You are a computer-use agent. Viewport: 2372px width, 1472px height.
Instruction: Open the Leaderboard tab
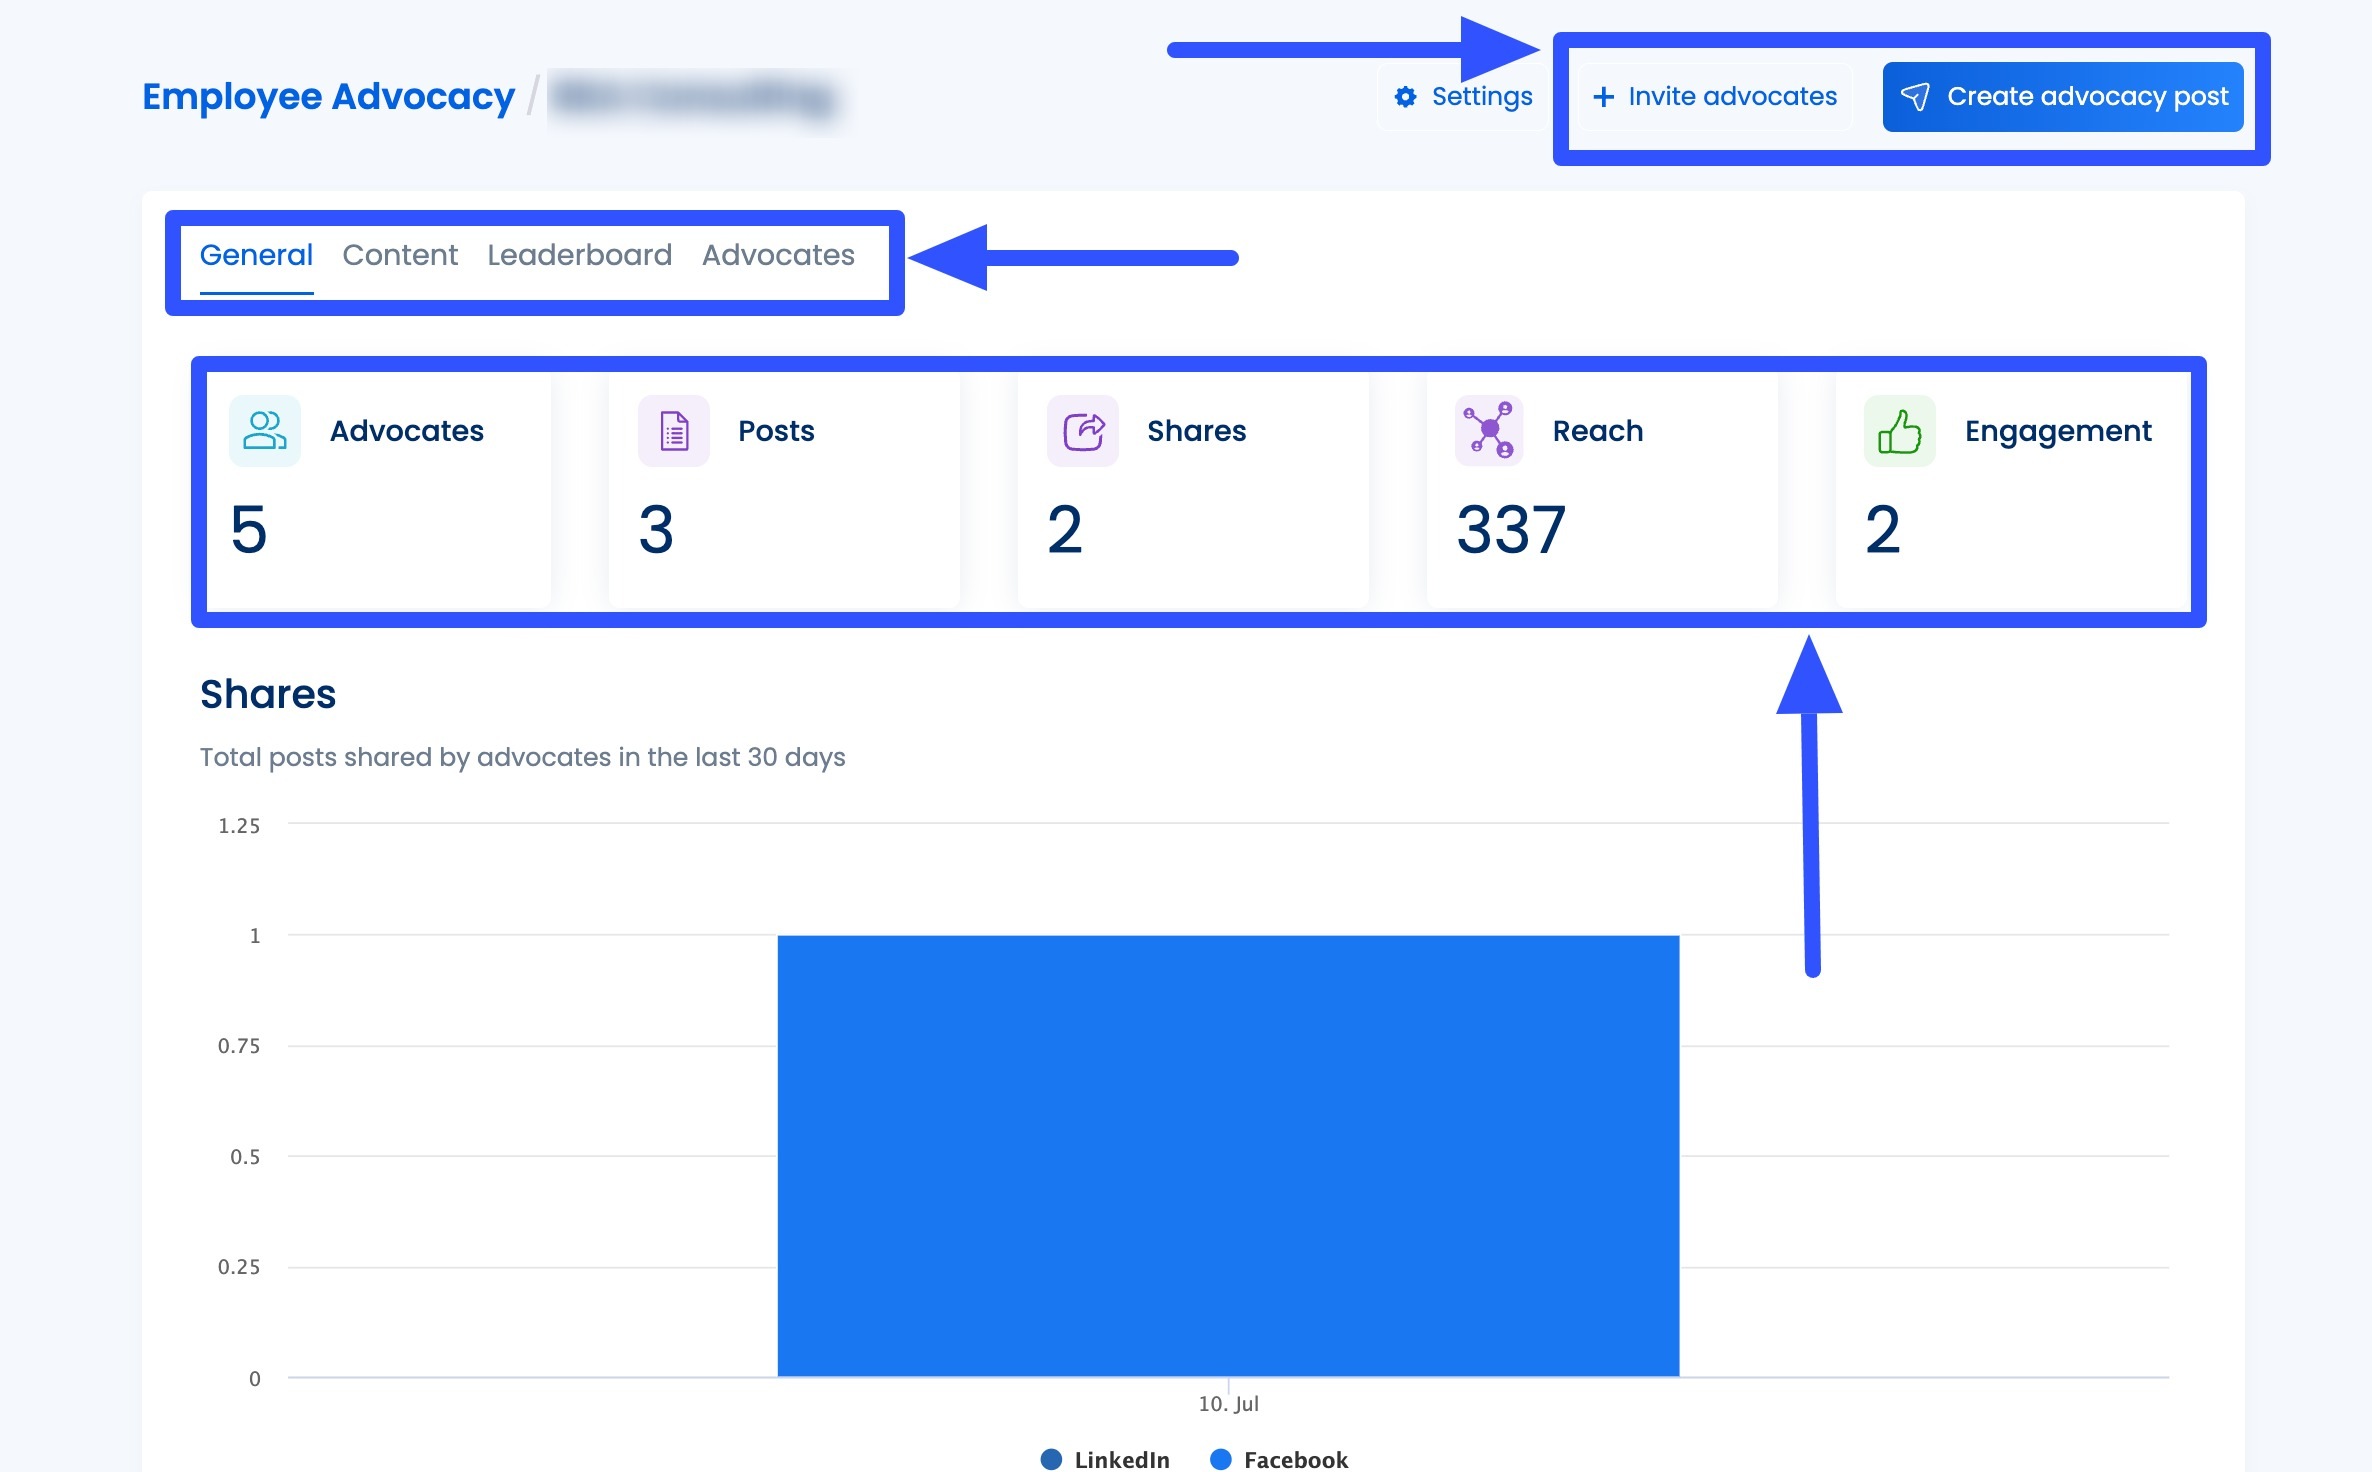(x=579, y=255)
